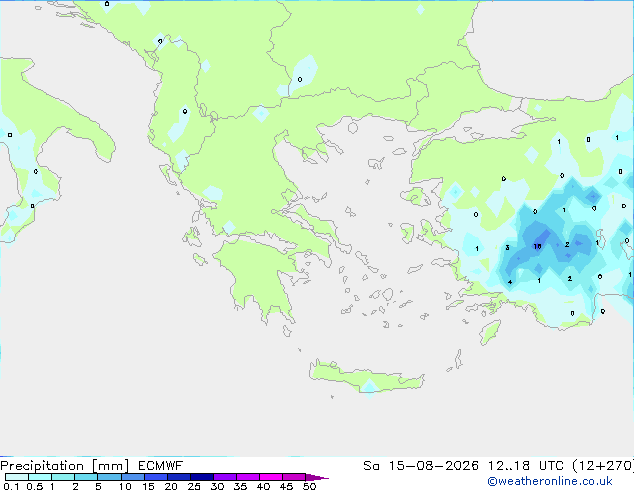Click the 4 mm value marker in southwest Turkey

pos(510,282)
